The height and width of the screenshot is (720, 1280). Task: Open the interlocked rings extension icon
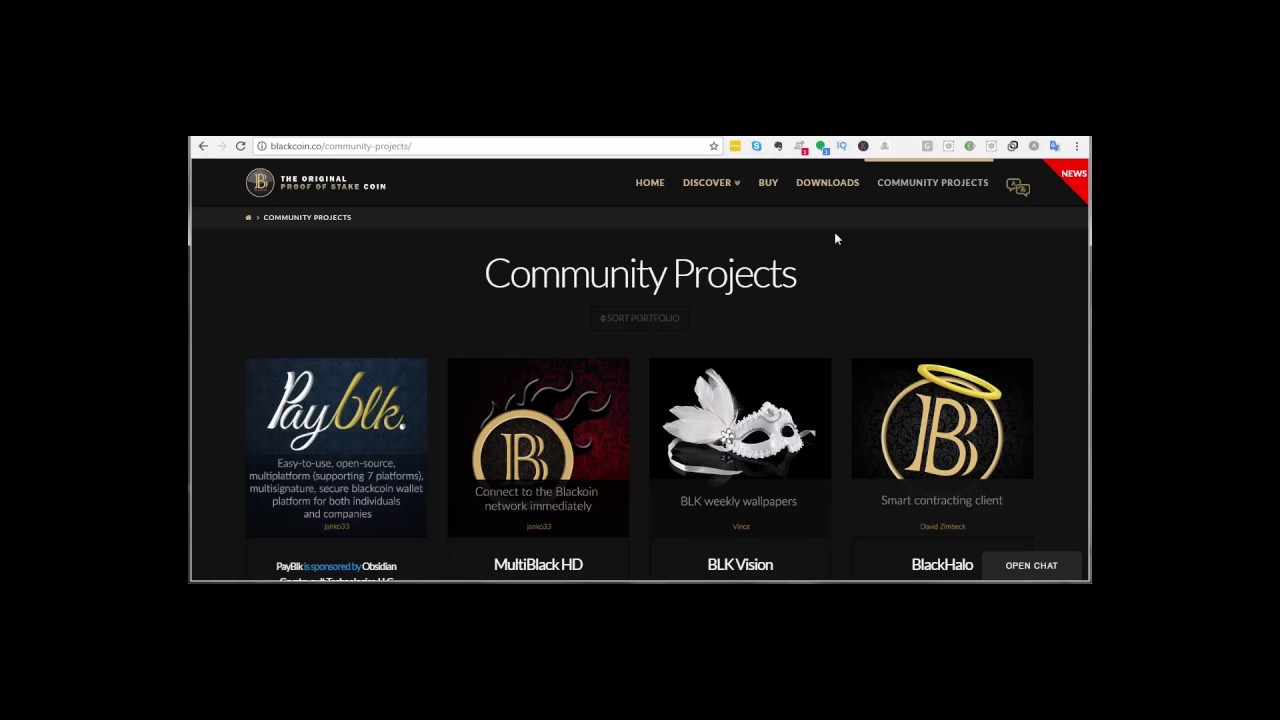pos(1012,146)
